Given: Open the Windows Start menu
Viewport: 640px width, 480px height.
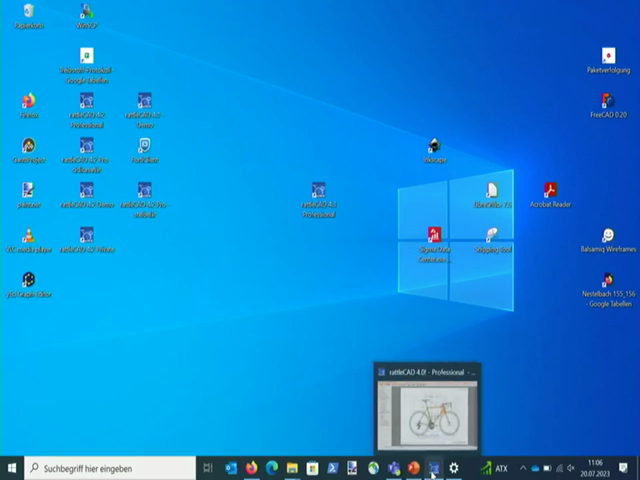Looking at the screenshot, I should (12, 468).
